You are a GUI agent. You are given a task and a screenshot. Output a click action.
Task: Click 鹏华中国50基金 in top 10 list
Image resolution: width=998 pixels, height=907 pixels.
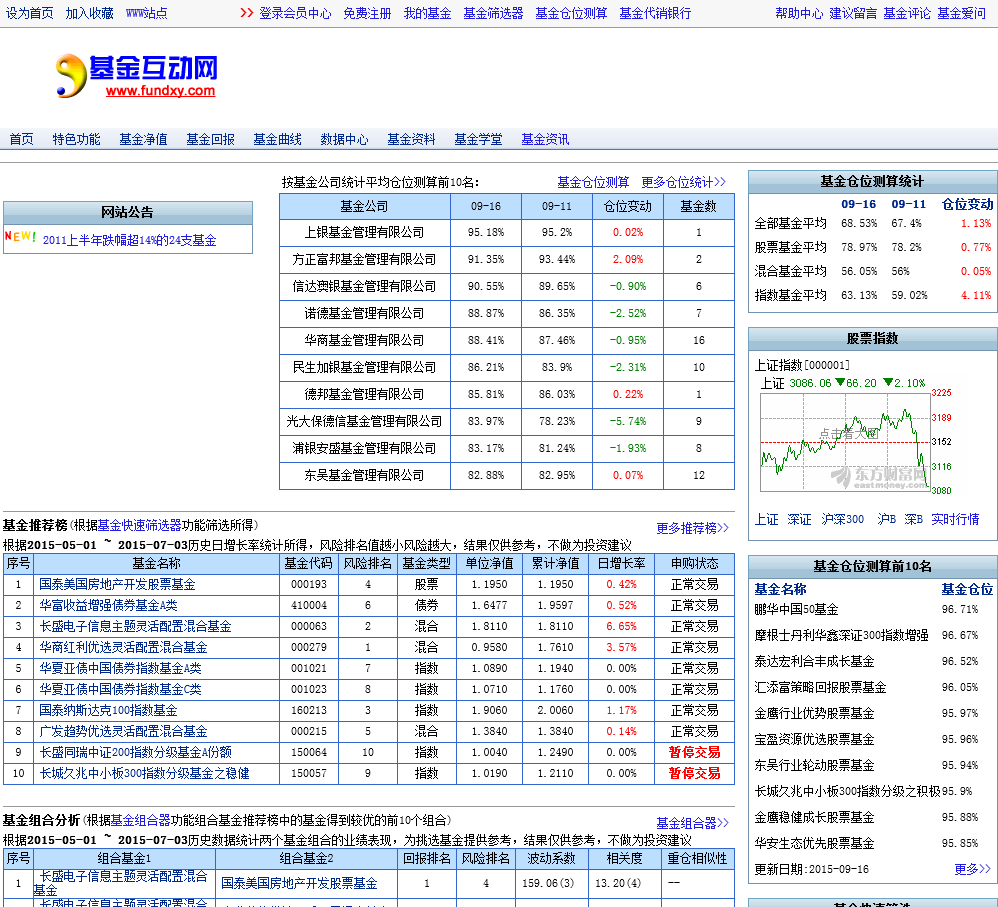click(796, 609)
